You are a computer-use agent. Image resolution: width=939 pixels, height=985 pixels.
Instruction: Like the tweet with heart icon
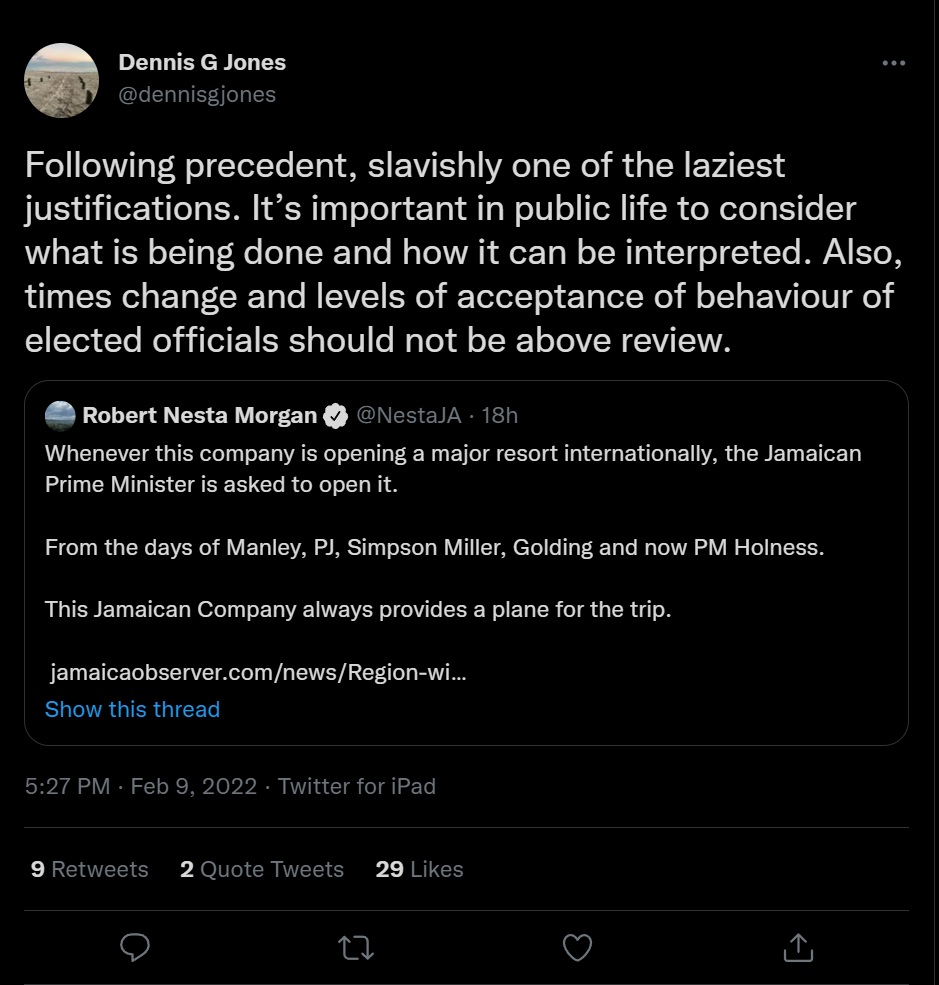(577, 946)
